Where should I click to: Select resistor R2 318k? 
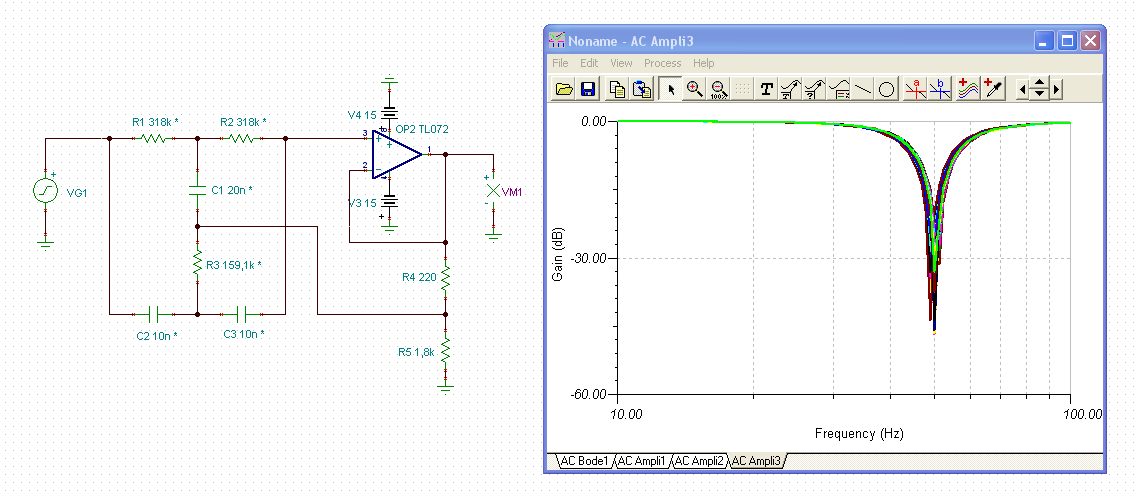point(241,138)
